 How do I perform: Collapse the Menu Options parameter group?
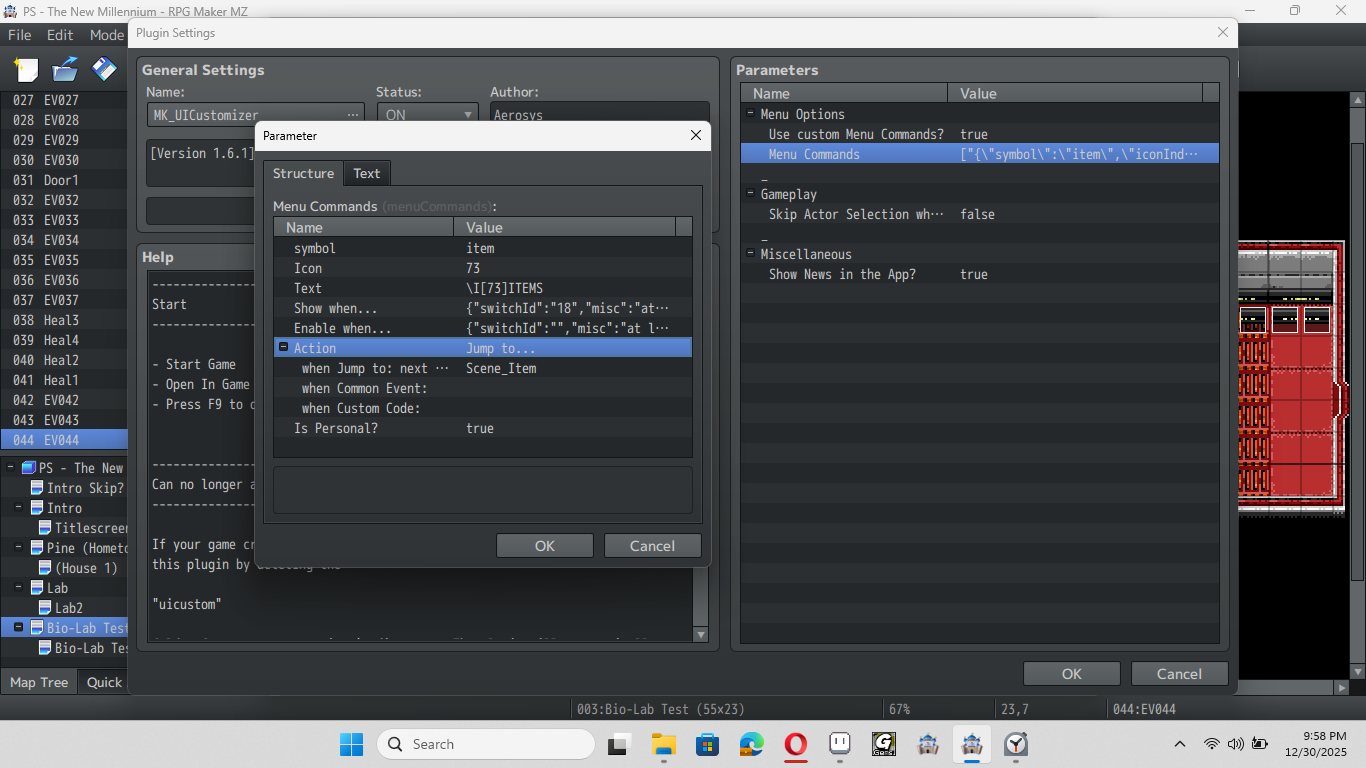click(x=750, y=114)
